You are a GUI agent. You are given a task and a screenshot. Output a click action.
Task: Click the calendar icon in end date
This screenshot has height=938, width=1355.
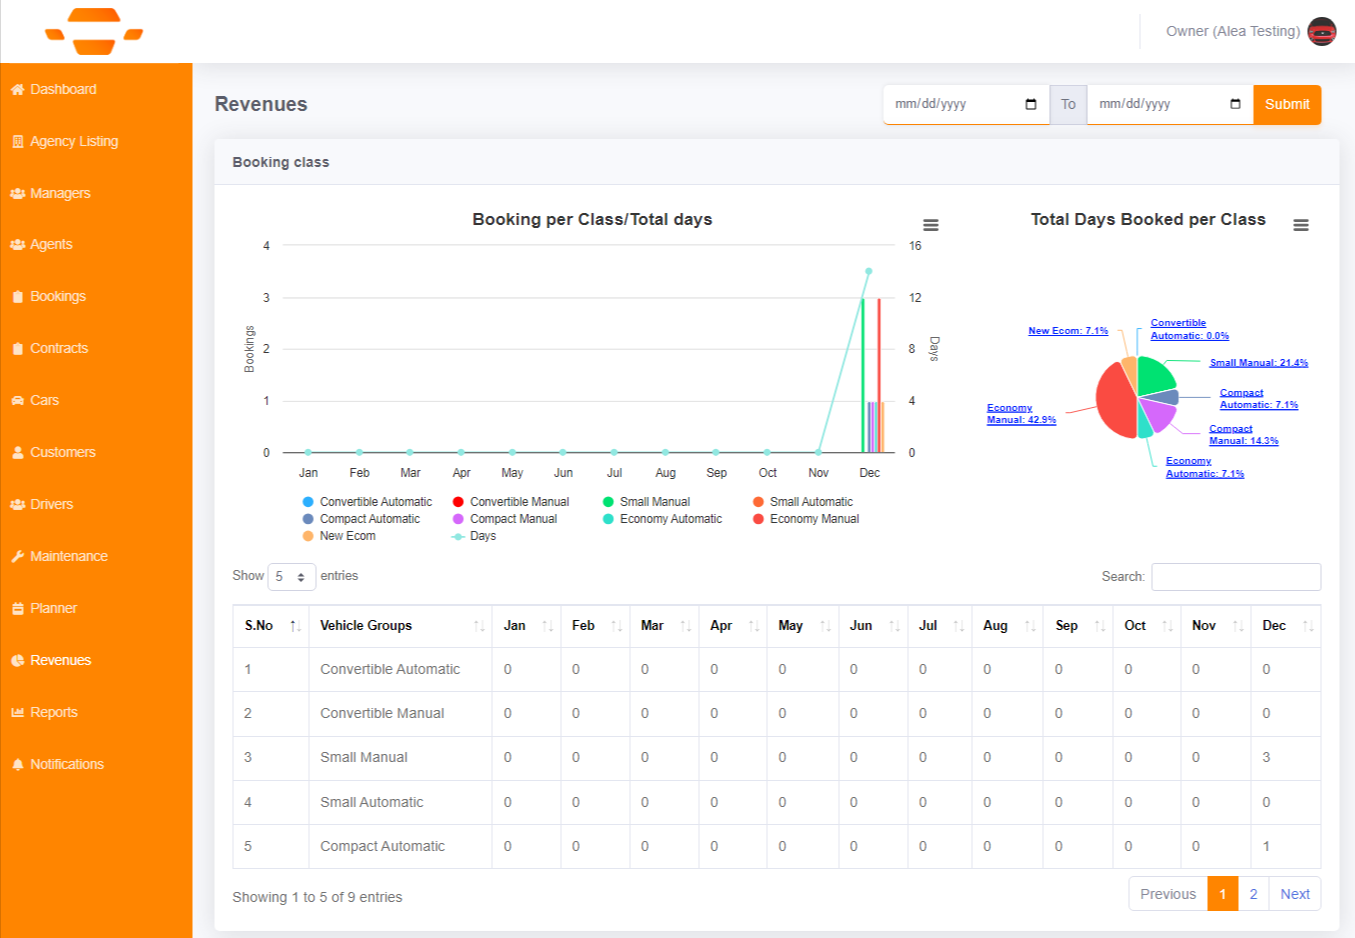pyautogui.click(x=1235, y=104)
